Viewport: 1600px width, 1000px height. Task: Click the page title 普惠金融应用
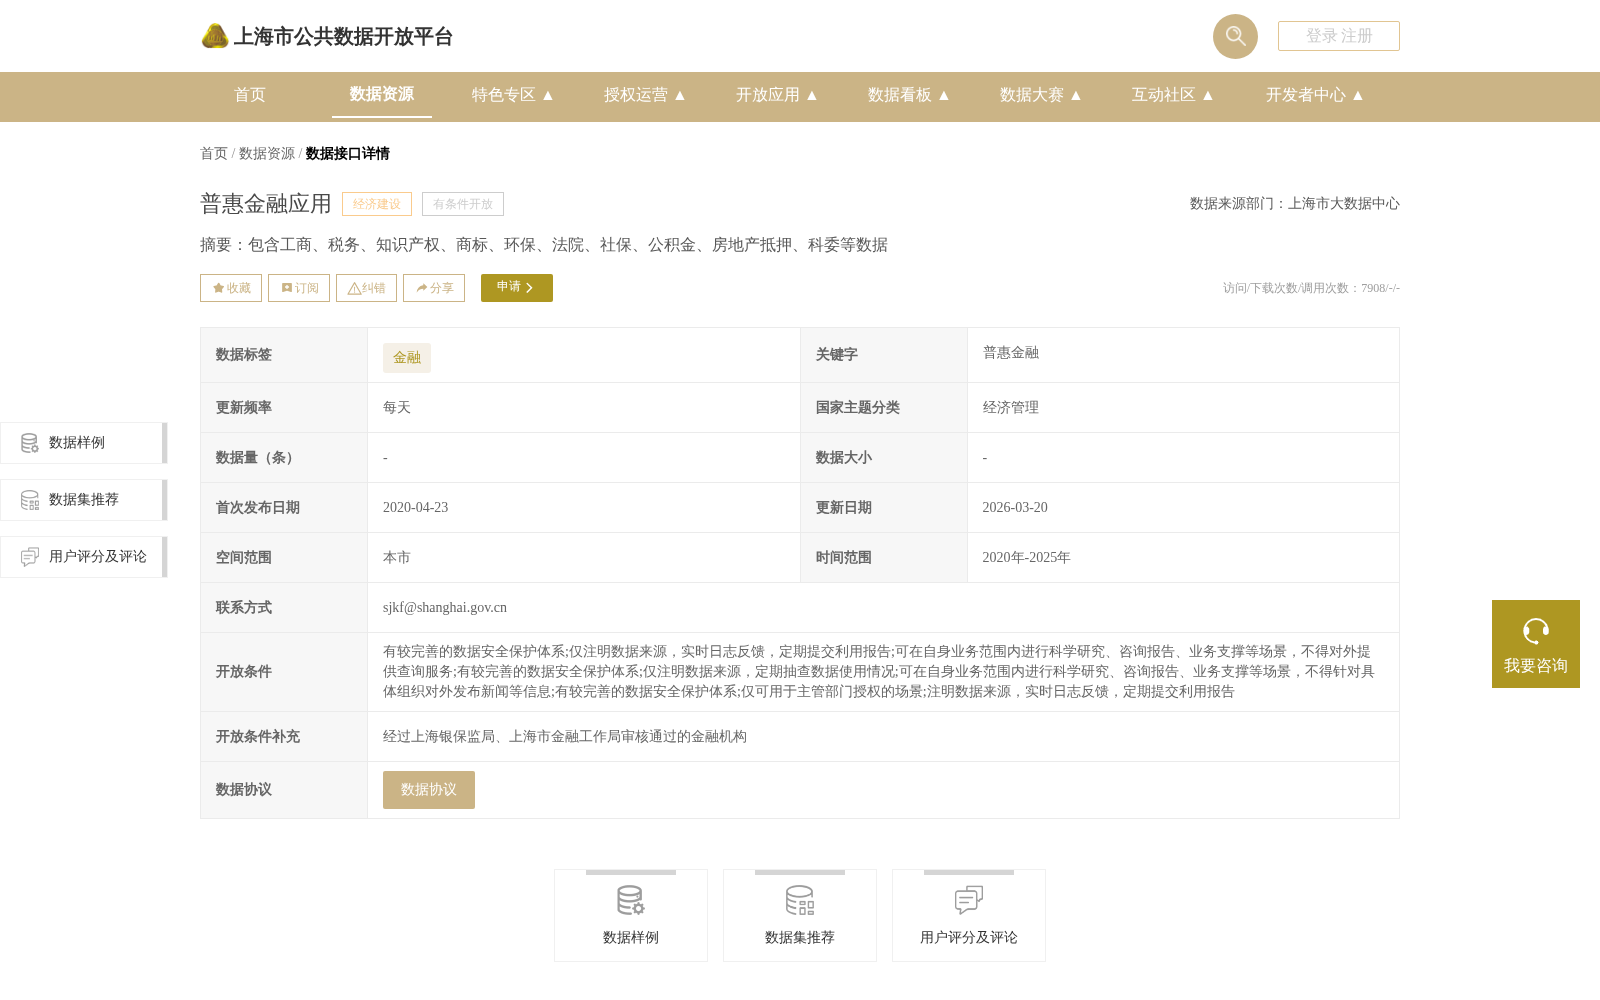[266, 204]
